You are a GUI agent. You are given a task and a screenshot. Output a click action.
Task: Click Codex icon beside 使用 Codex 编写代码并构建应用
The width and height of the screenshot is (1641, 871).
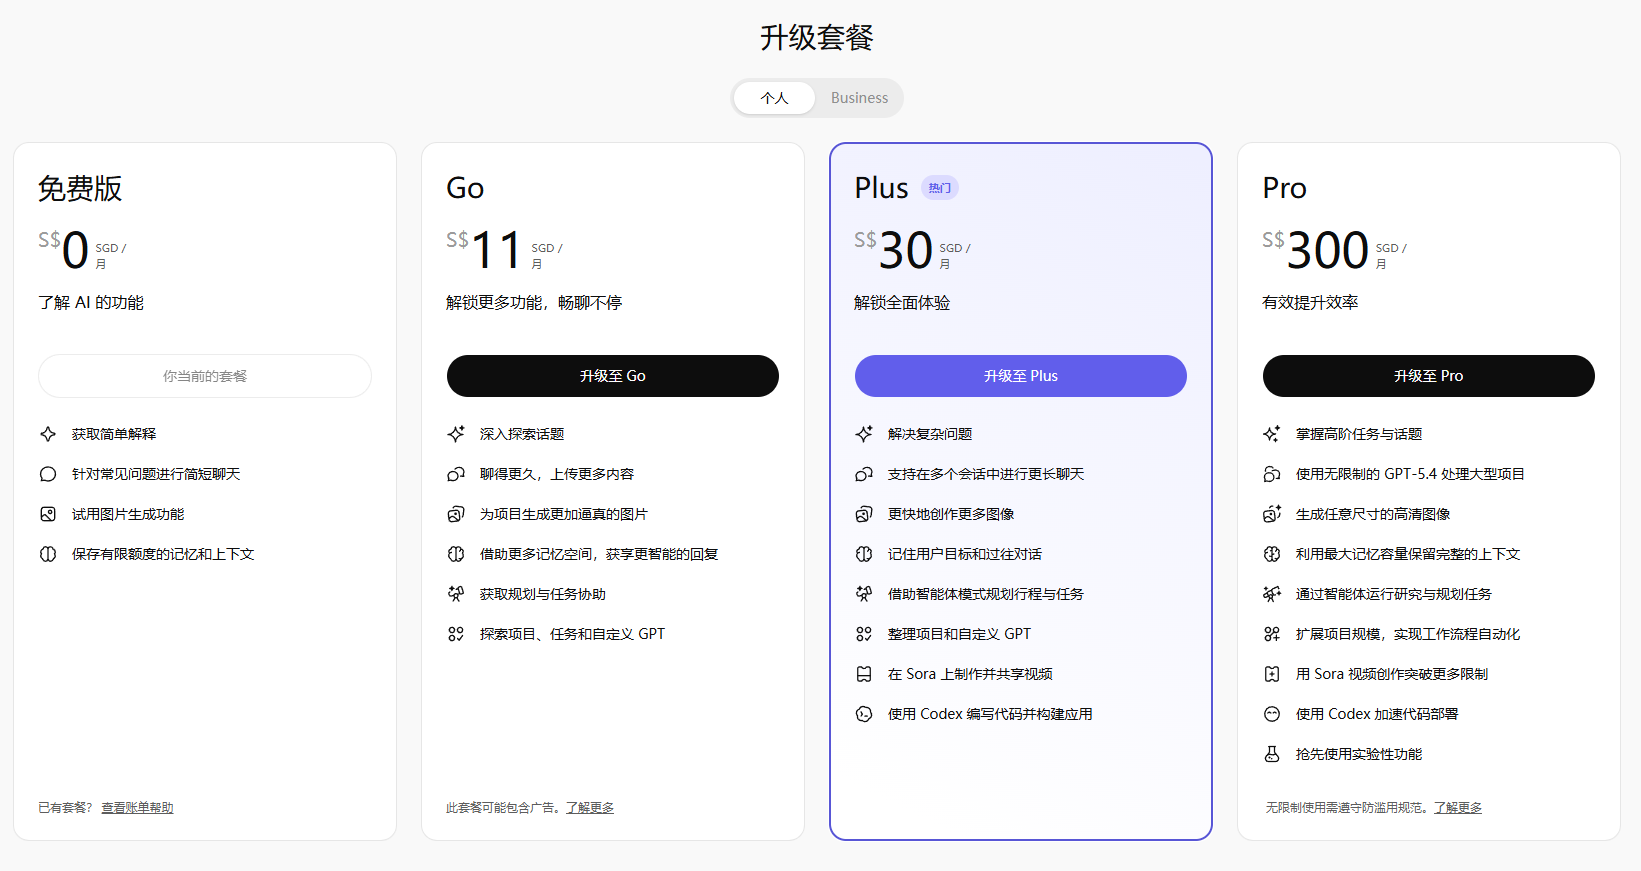[864, 714]
